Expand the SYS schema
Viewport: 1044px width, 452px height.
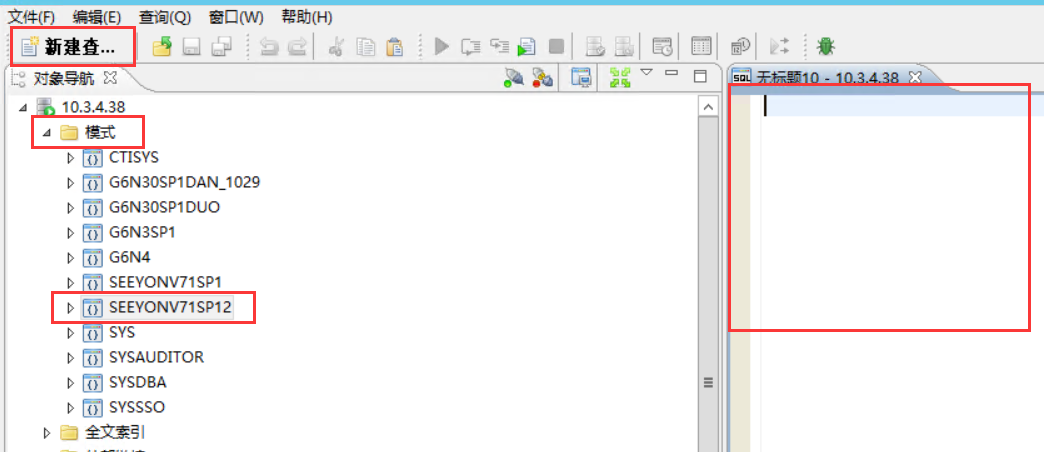[x=71, y=332]
